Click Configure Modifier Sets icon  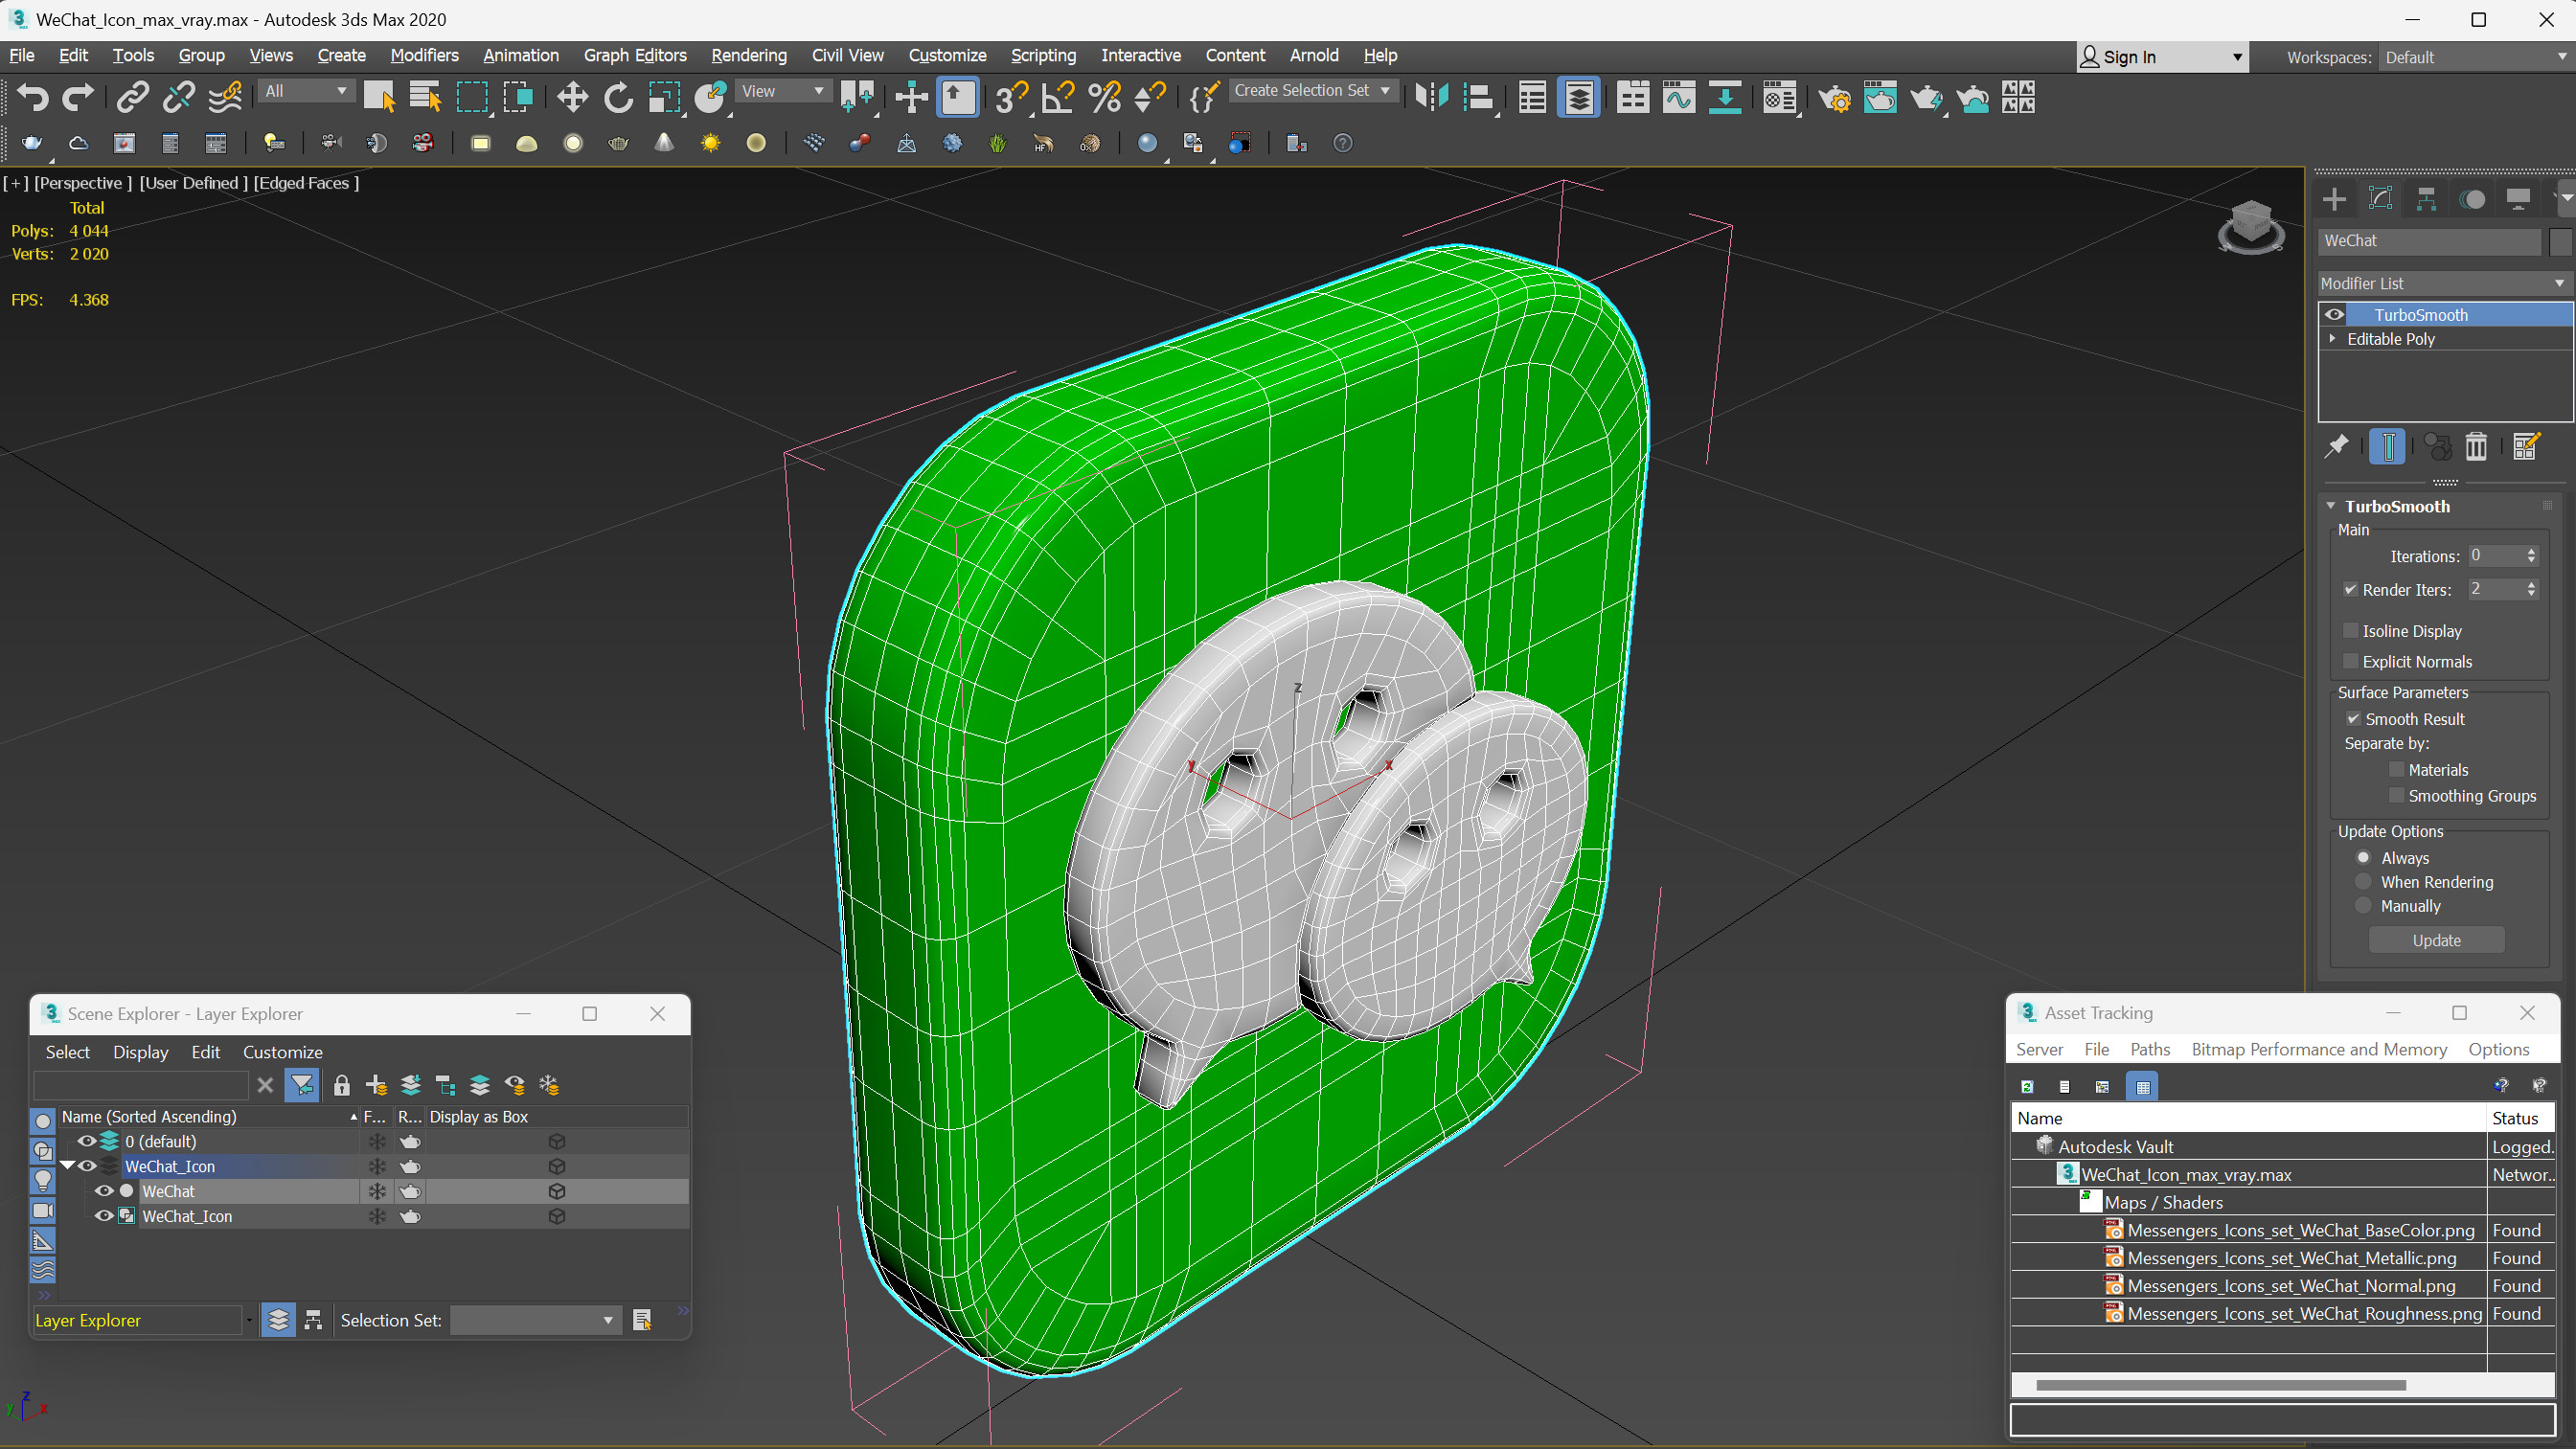click(2526, 446)
